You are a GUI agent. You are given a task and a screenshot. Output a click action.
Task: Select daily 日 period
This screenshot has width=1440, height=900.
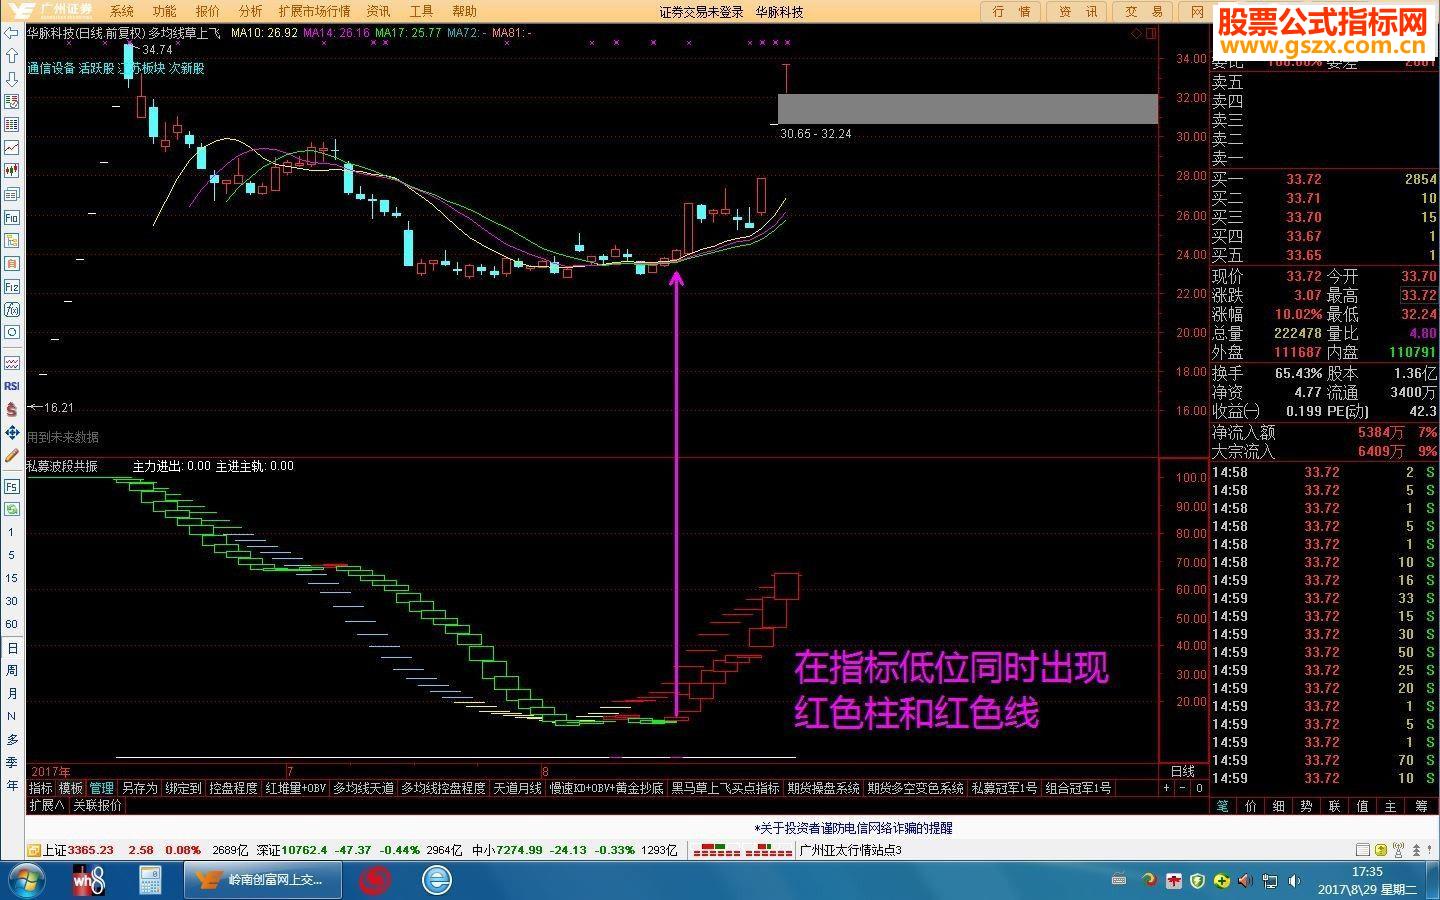[12, 648]
